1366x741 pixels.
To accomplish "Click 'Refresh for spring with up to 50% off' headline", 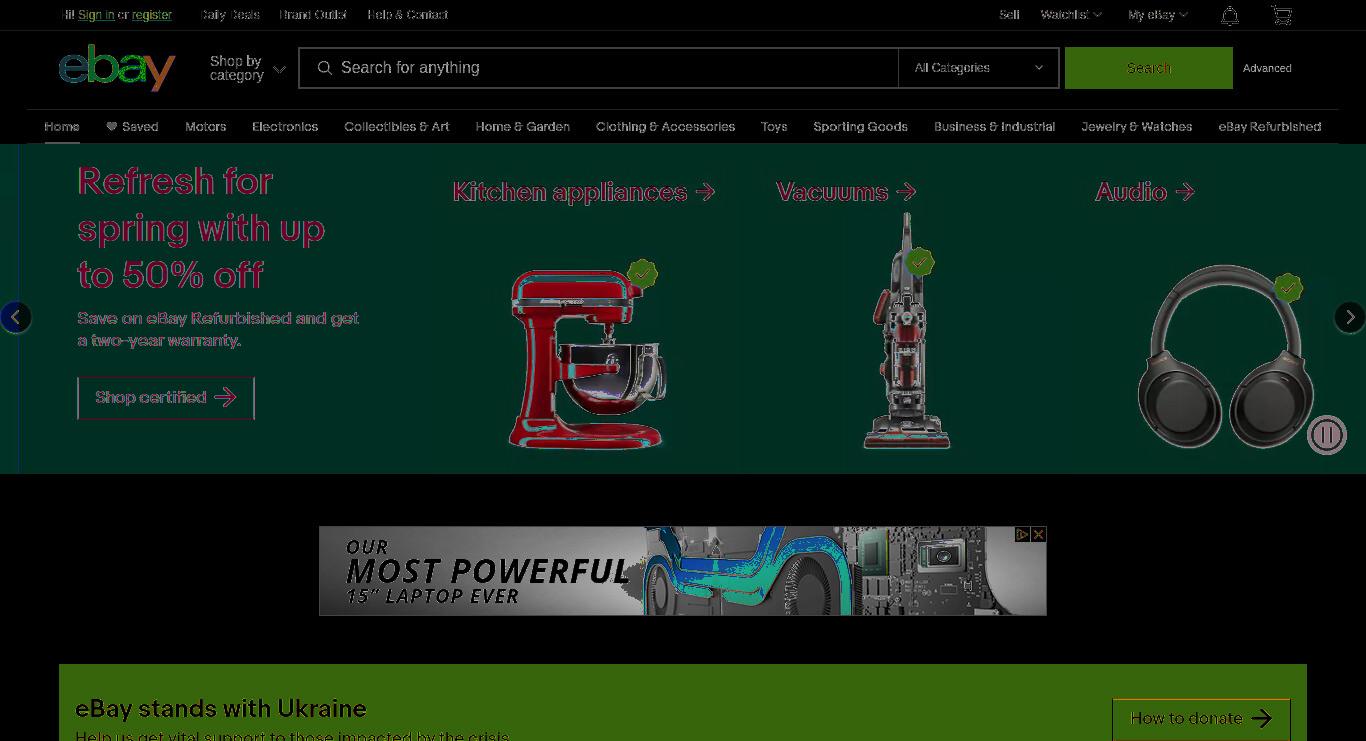I will click(x=201, y=228).
